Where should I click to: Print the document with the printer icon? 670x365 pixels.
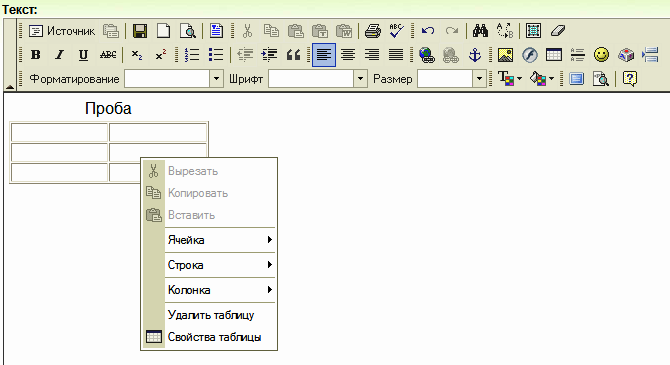click(x=373, y=31)
